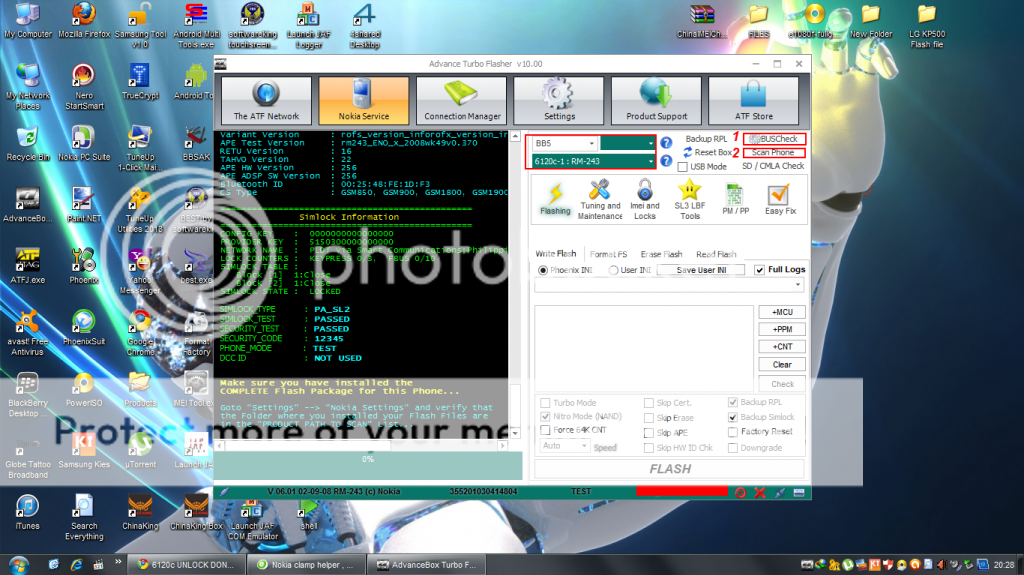Switch to the Erase Flash tab
This screenshot has height=575, width=1024.
[661, 254]
